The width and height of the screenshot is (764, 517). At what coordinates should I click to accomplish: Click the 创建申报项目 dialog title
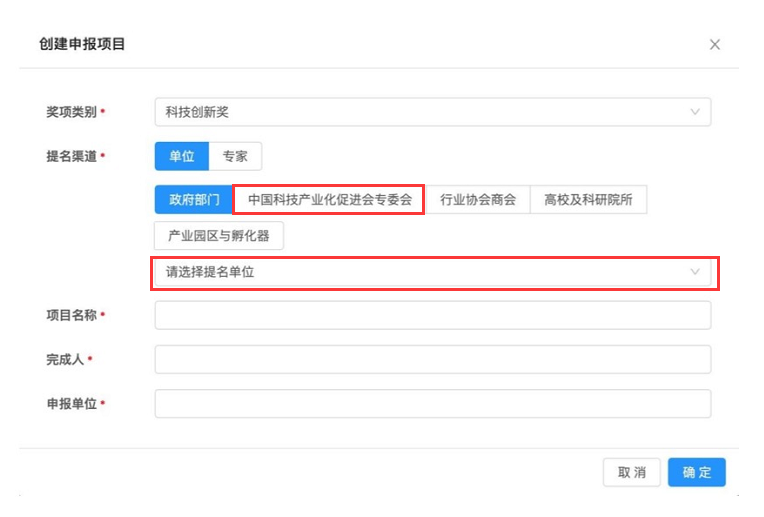pos(82,45)
